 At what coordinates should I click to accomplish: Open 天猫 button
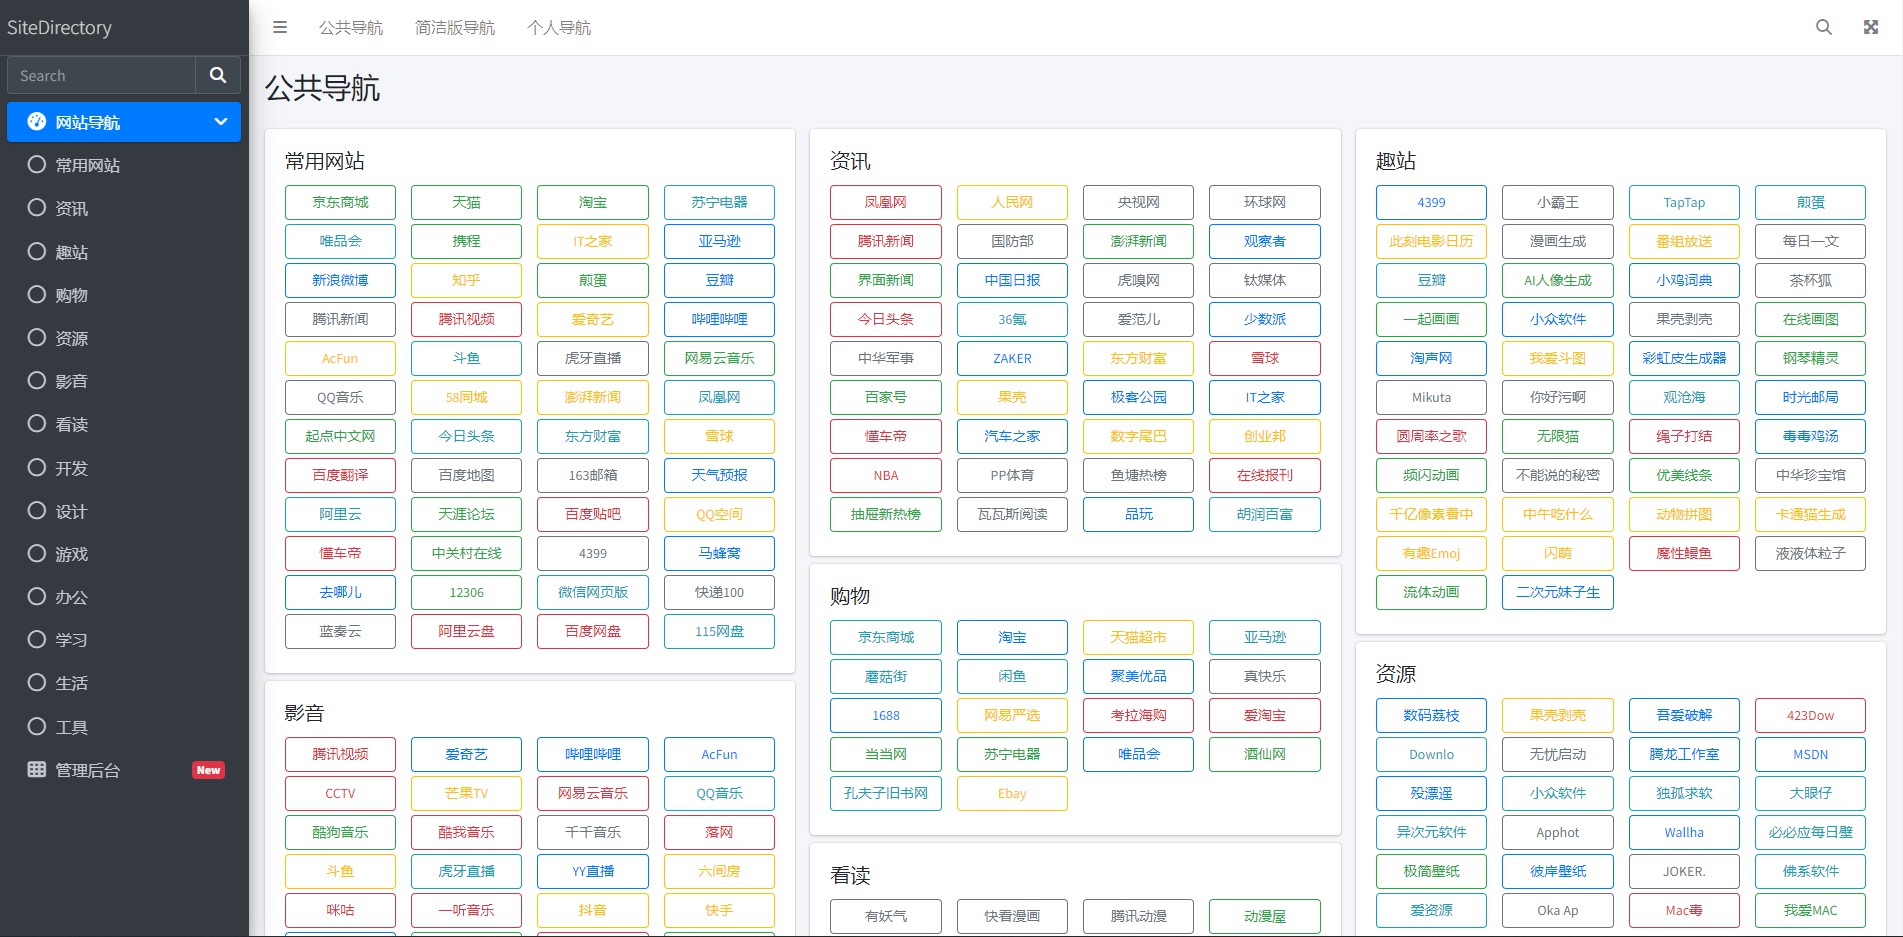pos(466,202)
